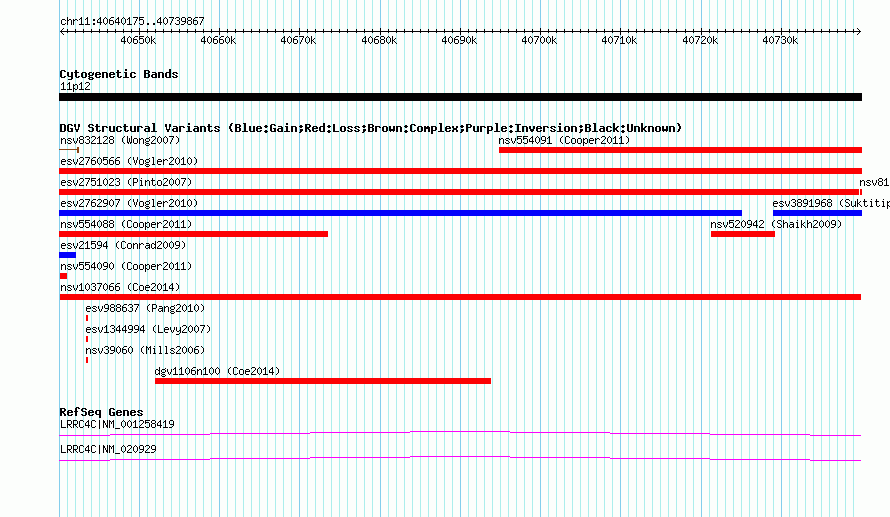890x517 pixels.
Task: Click the 40730k ruler position label
Action: click(x=780, y=40)
